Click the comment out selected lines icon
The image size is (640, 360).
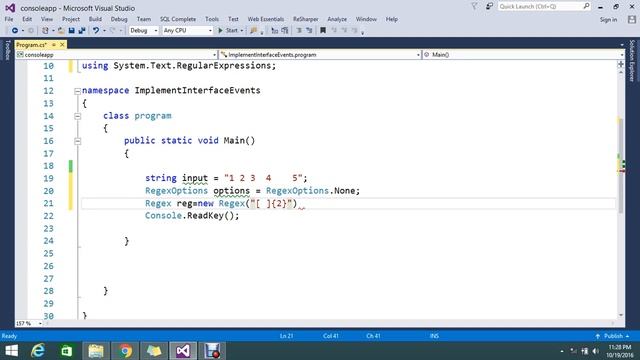tap(274, 31)
